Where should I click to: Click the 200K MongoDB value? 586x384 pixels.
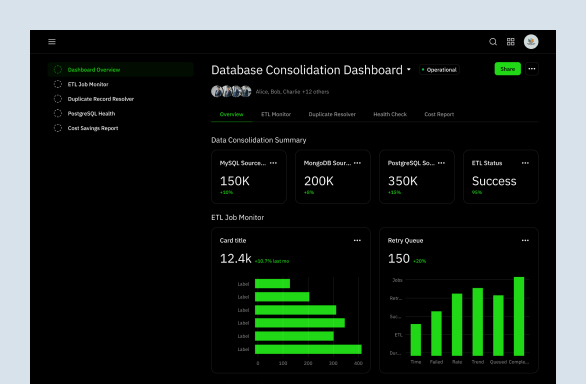tap(318, 181)
